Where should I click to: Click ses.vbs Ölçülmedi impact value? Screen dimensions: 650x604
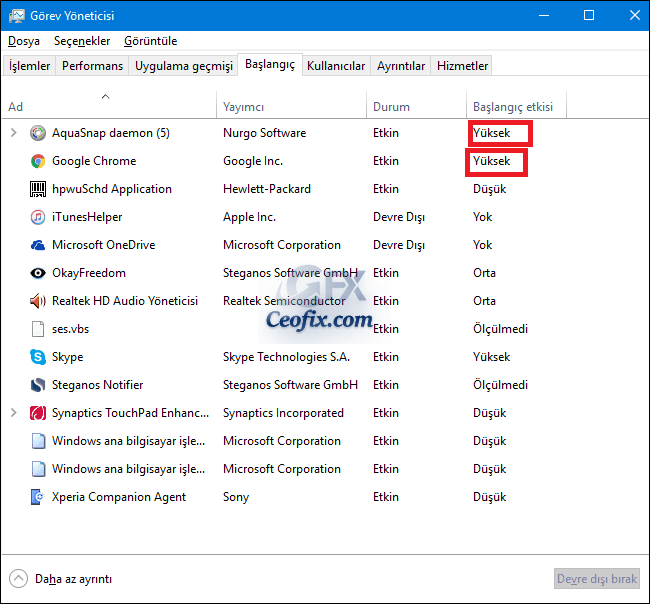click(x=500, y=329)
